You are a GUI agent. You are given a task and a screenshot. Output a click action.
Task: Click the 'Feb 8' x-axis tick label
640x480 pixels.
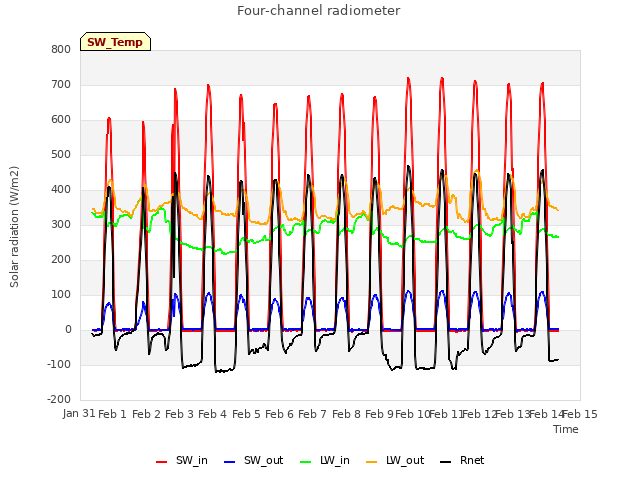coord(347,414)
